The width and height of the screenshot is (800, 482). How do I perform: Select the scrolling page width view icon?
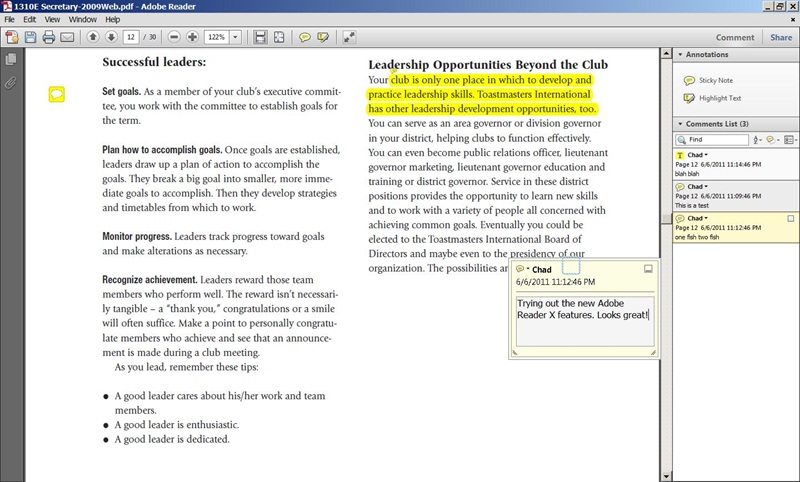tap(261, 37)
